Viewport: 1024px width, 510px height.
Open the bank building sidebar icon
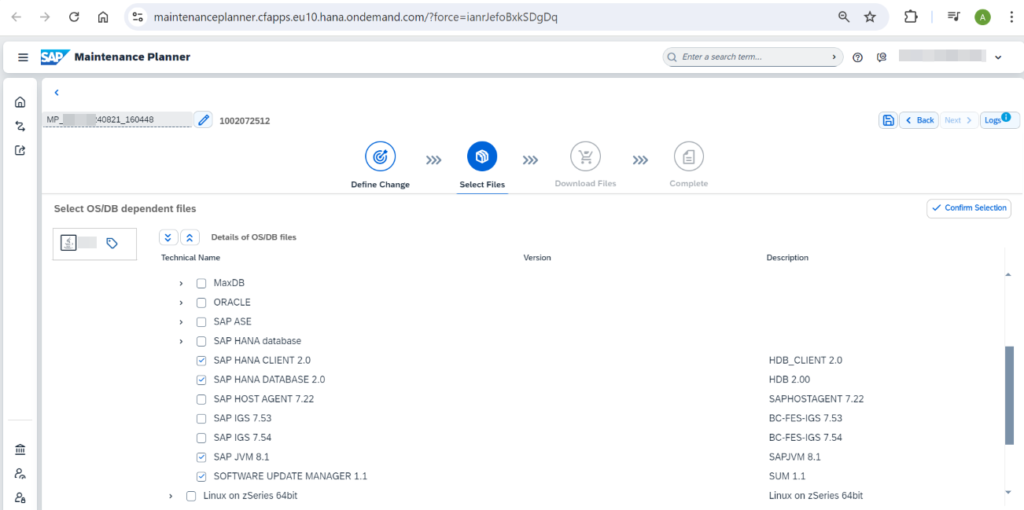(x=20, y=450)
